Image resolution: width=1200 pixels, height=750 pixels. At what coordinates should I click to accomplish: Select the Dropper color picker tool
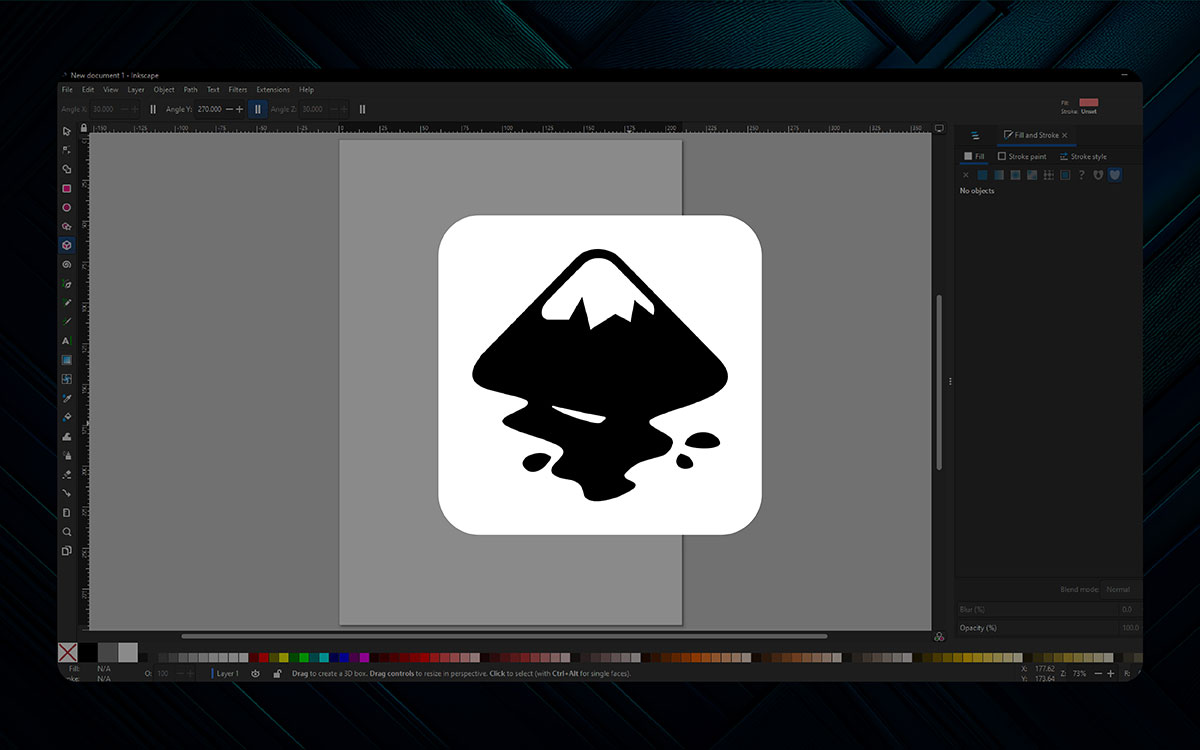(x=67, y=398)
